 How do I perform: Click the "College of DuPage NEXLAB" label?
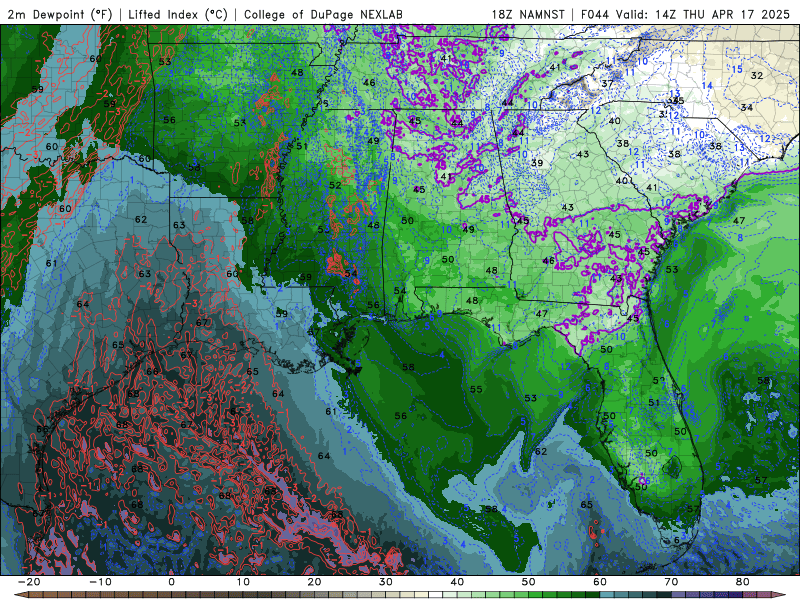[x=323, y=14]
